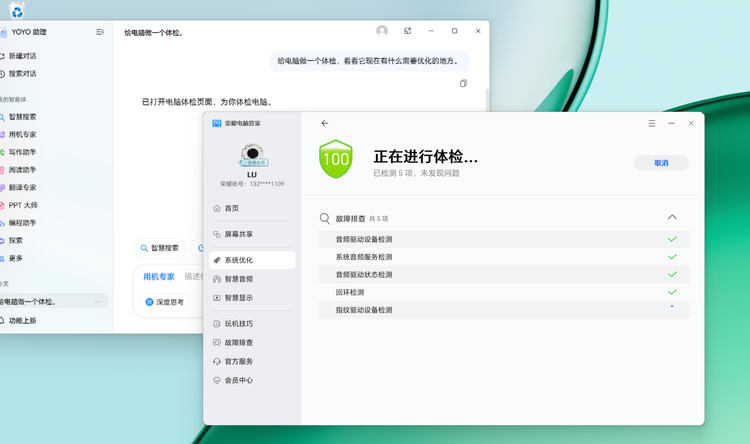Open 系统优化 in 电脑管家 sidebar
Viewport: 750px width, 444px height.
point(252,260)
